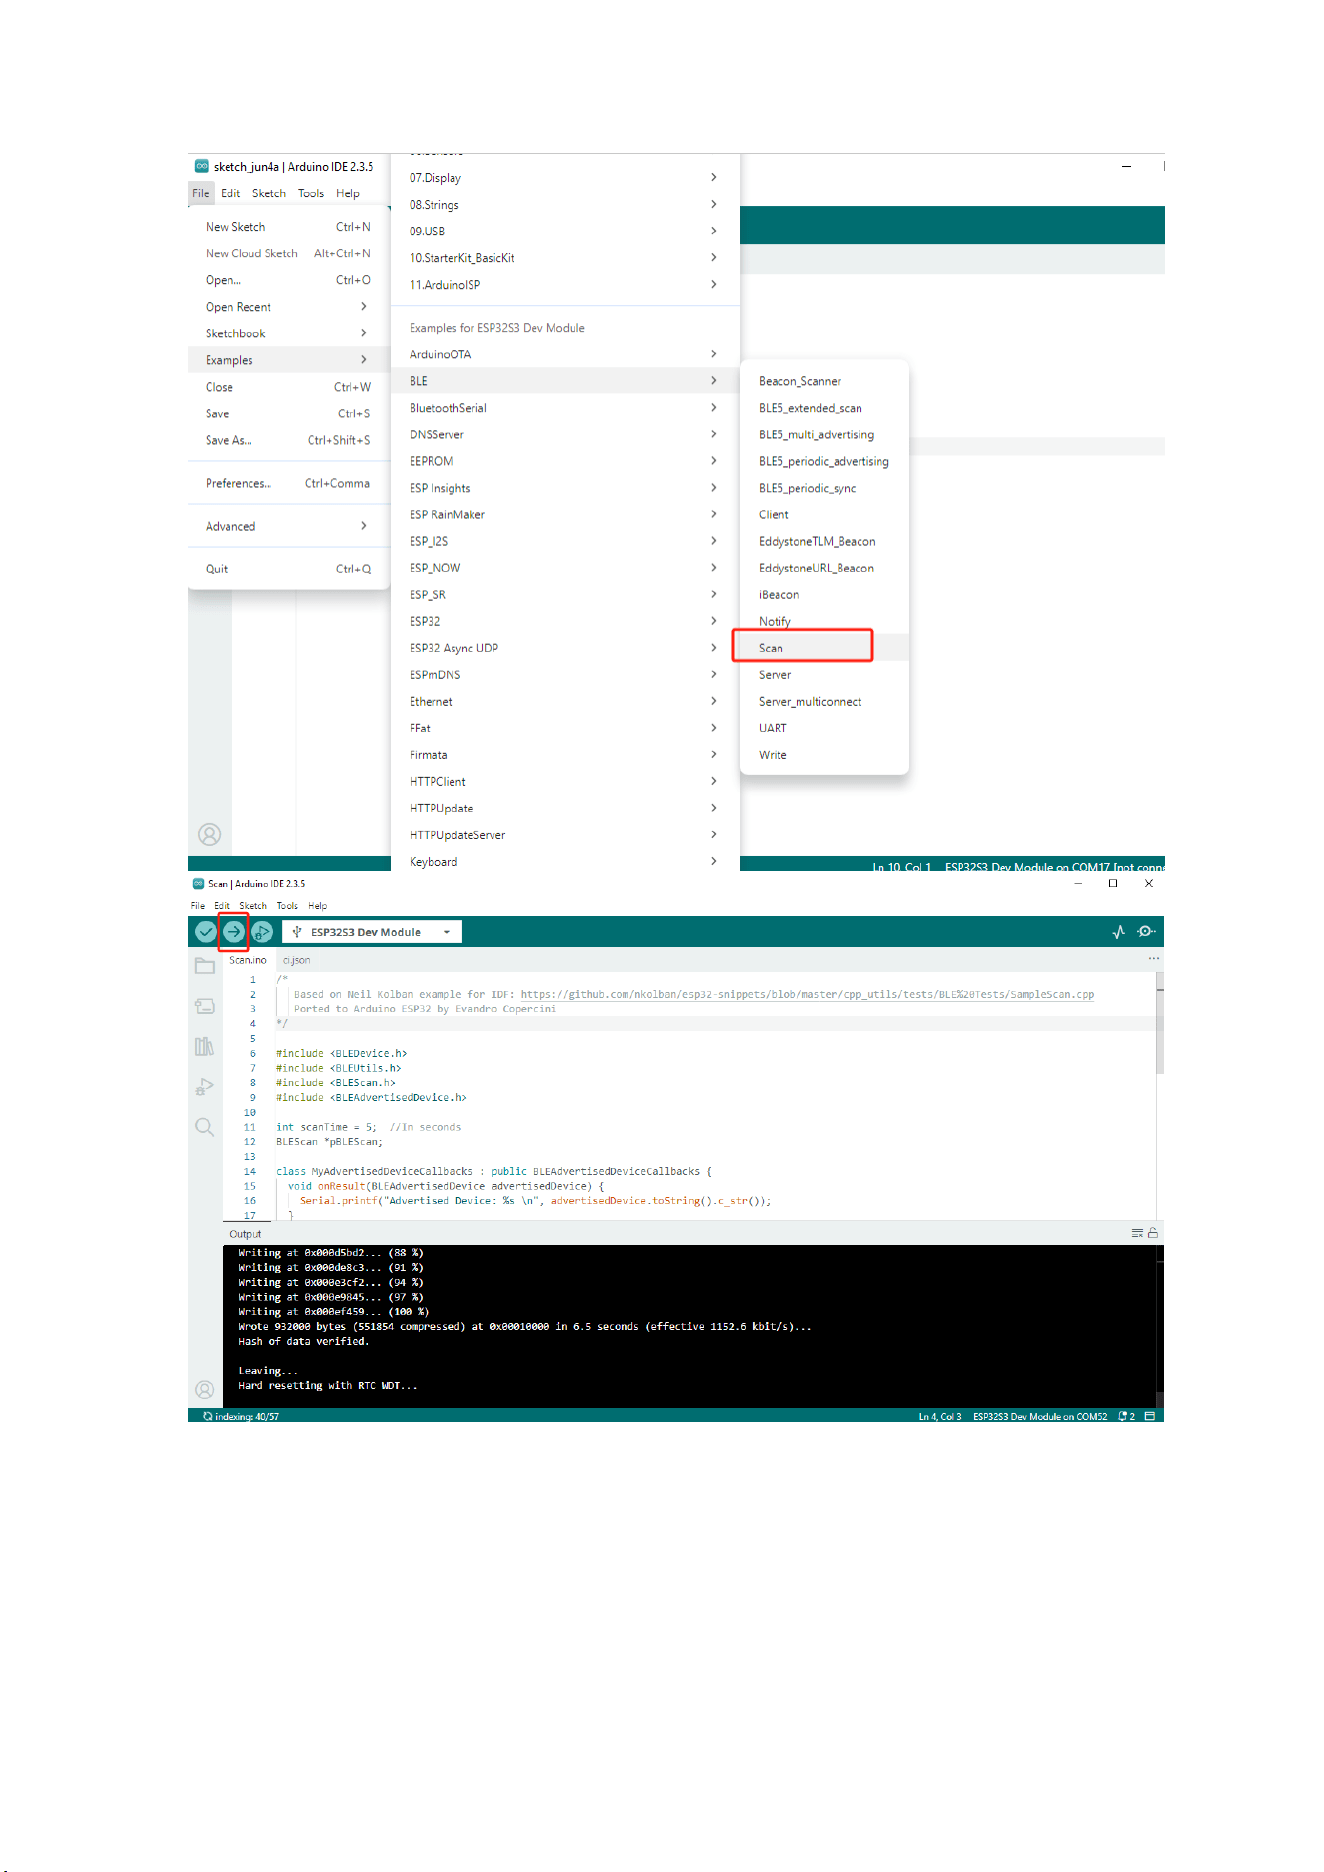Click Ln 4, Col 3 in status bar
This screenshot has width=1324, height=1872.
pyautogui.click(x=940, y=1416)
